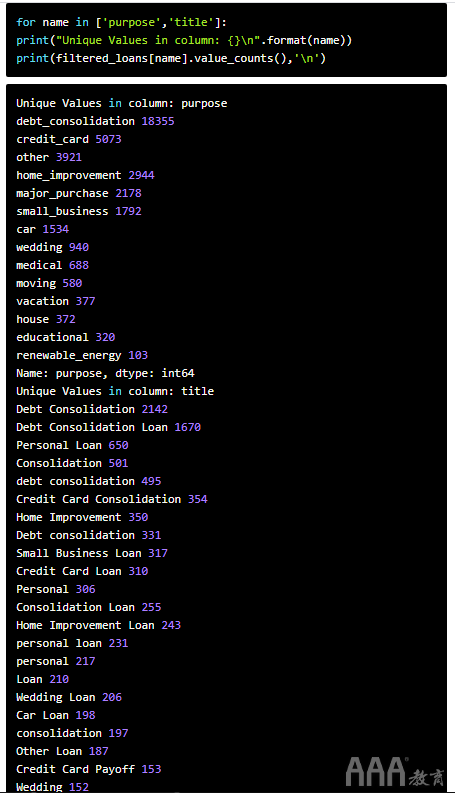Click the print Unique Values code line

[x=184, y=40]
